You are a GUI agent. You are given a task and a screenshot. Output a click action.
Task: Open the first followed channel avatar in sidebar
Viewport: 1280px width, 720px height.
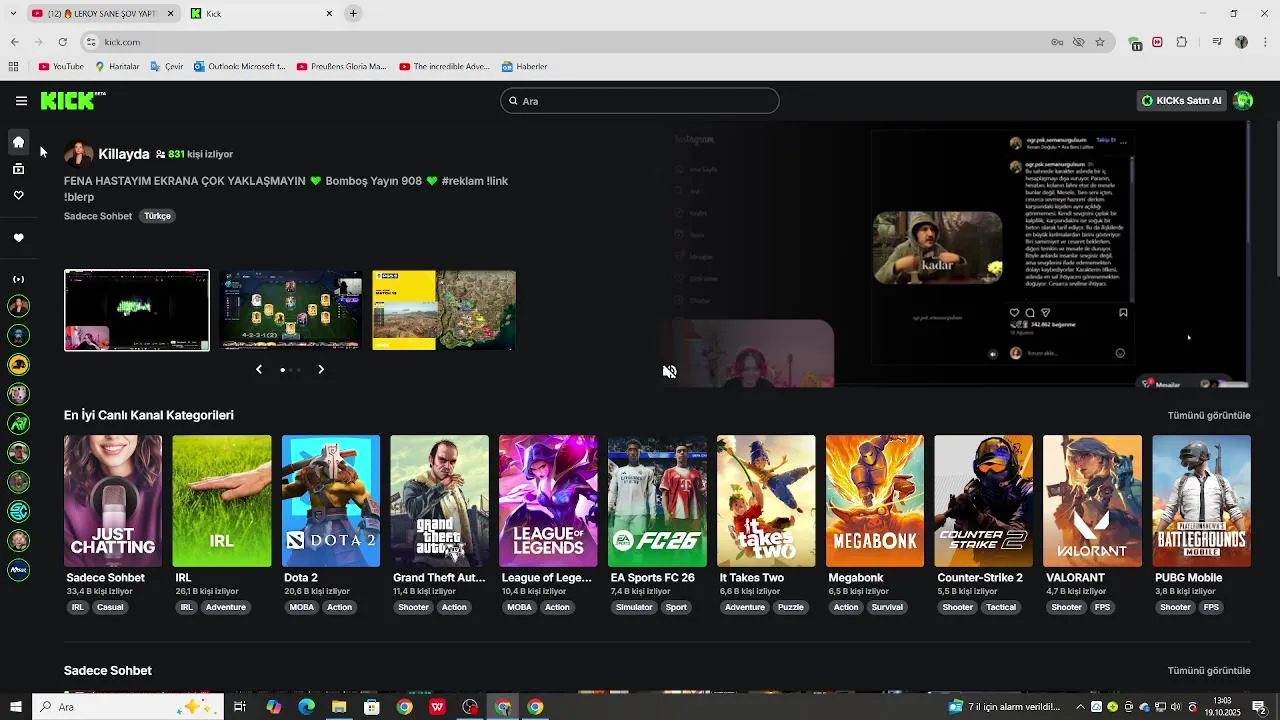tap(18, 306)
